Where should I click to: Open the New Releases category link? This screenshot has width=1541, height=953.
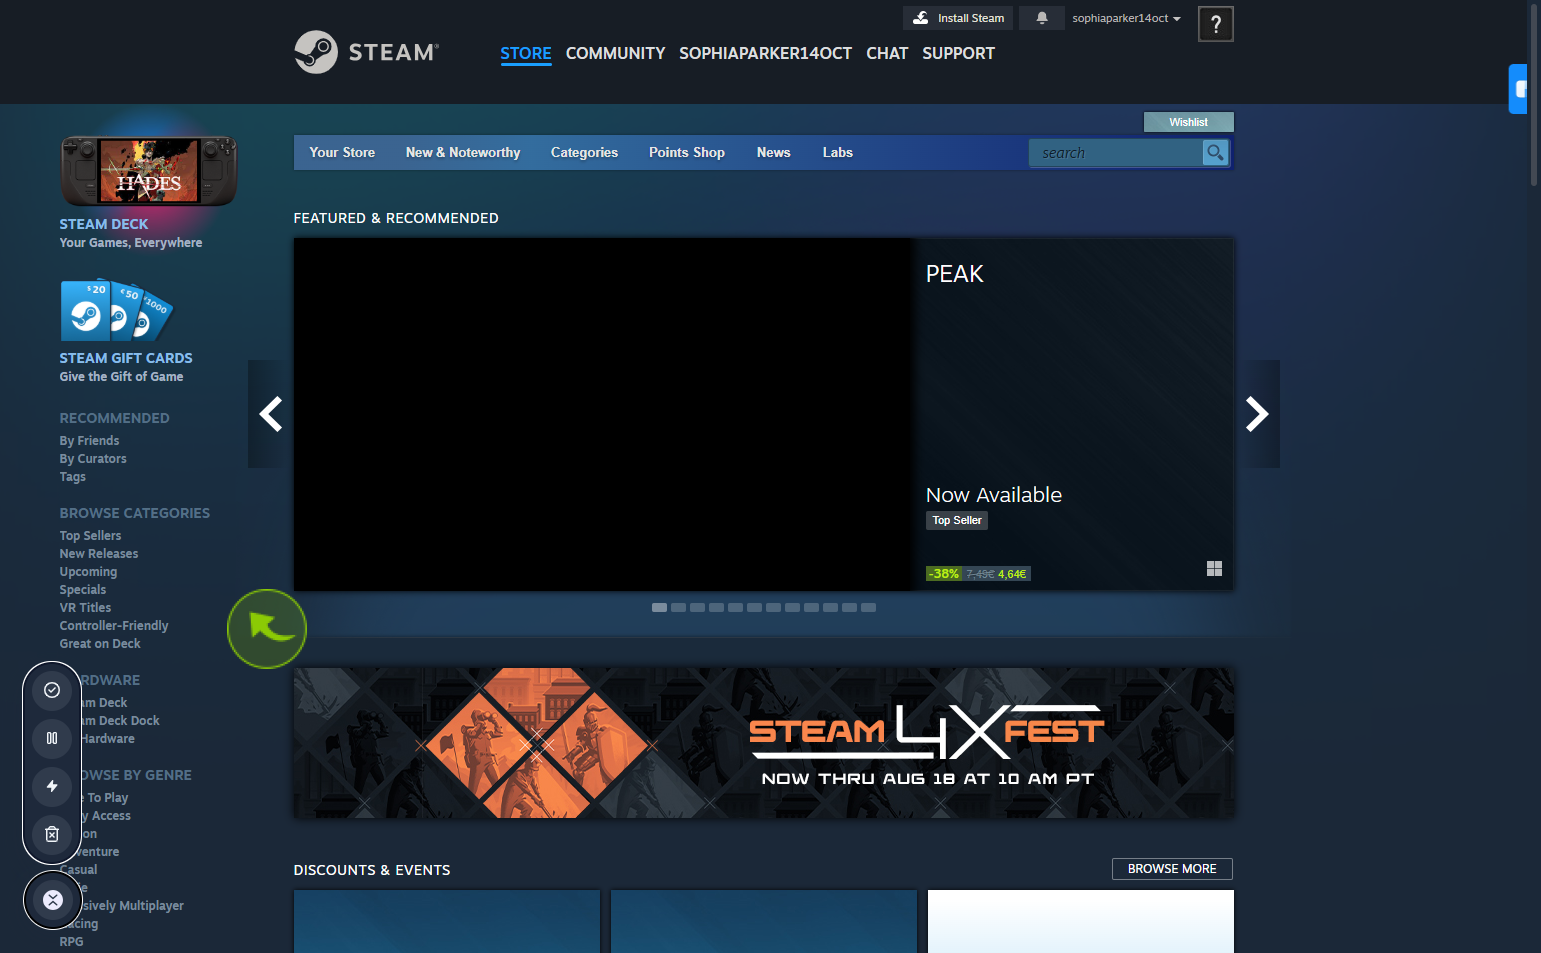[99, 554]
